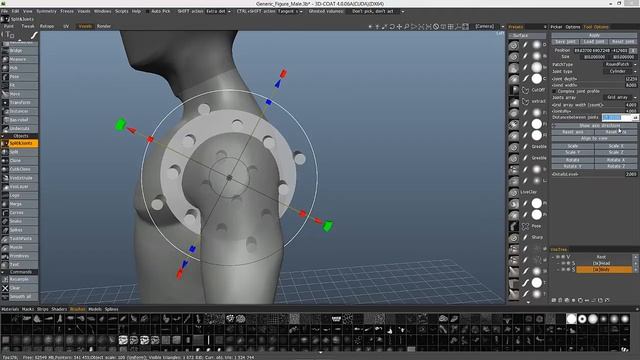Switch to the Shaders panel tab
Image resolution: width=640 pixels, height=360 pixels.
point(59,309)
